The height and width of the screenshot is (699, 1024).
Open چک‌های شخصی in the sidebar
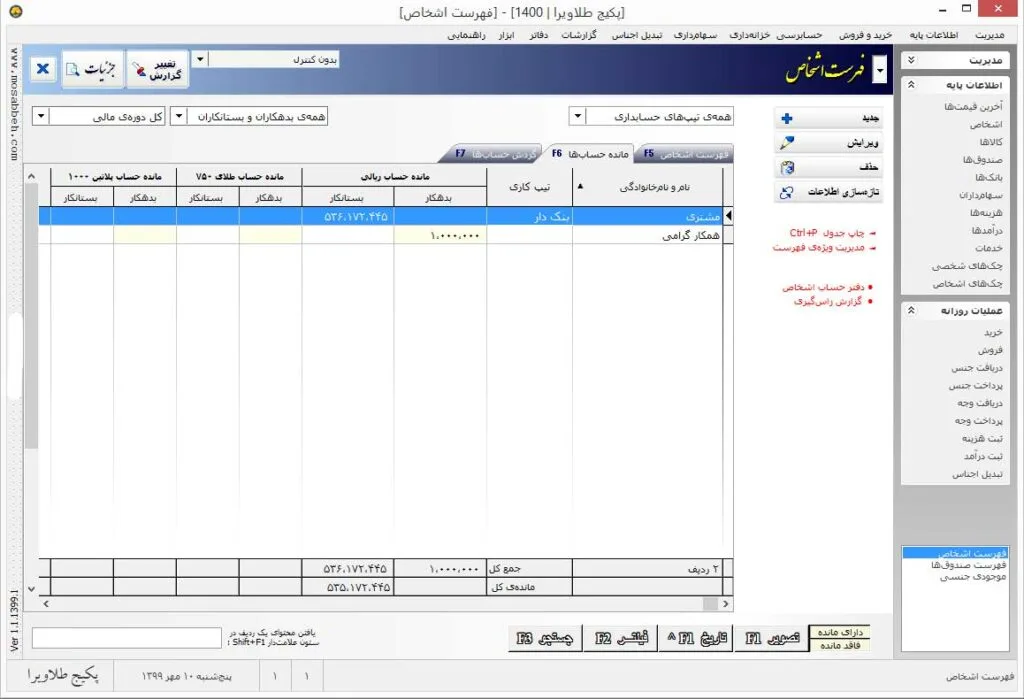[967, 266]
